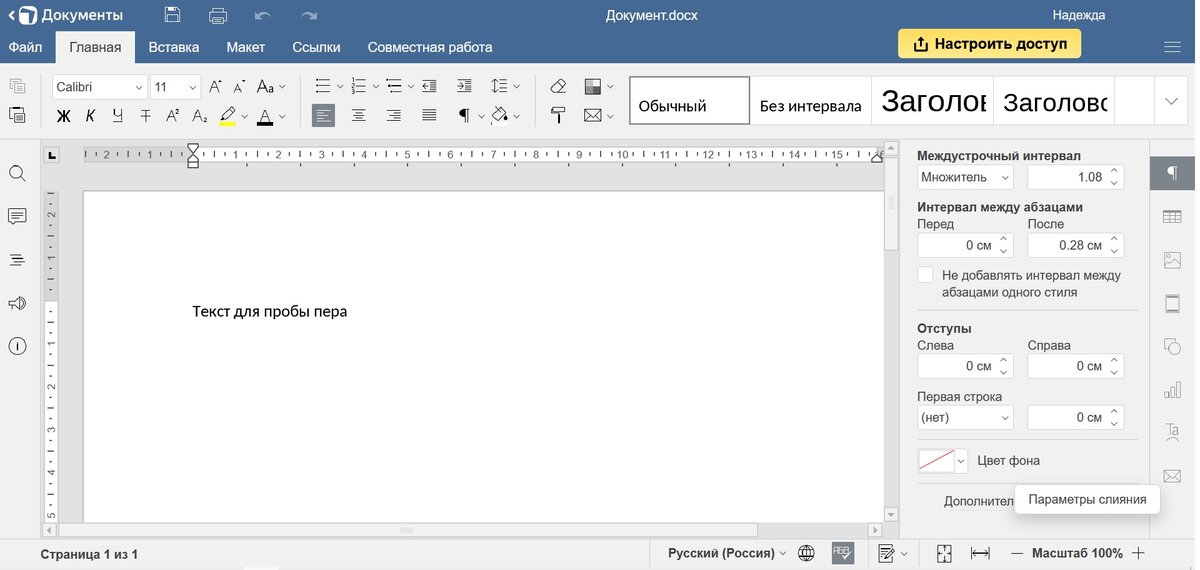The height and width of the screenshot is (570, 1200).
Task: Open line spacing dropdown in toolbar
Action: 505,87
